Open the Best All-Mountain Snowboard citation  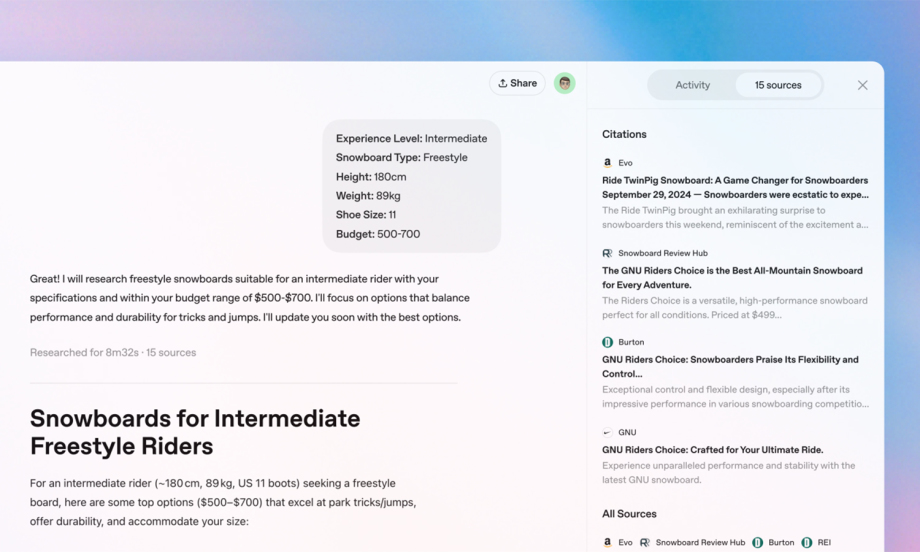[x=732, y=277]
